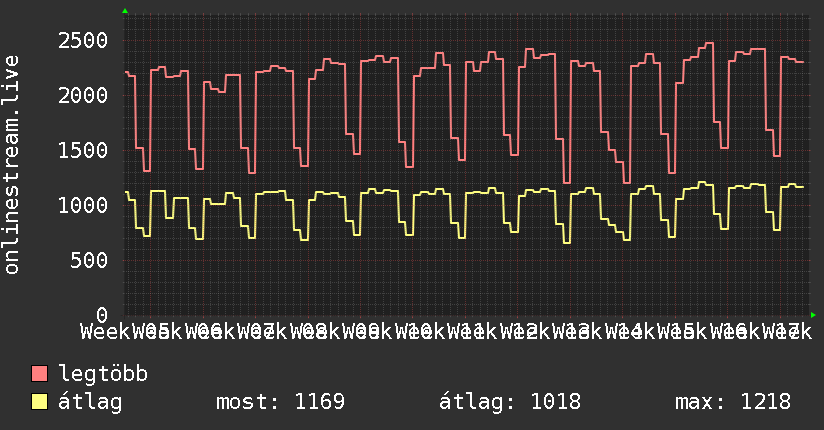This screenshot has height=430, width=824.
Task: Select the átlag legend label
Action: (x=91, y=402)
